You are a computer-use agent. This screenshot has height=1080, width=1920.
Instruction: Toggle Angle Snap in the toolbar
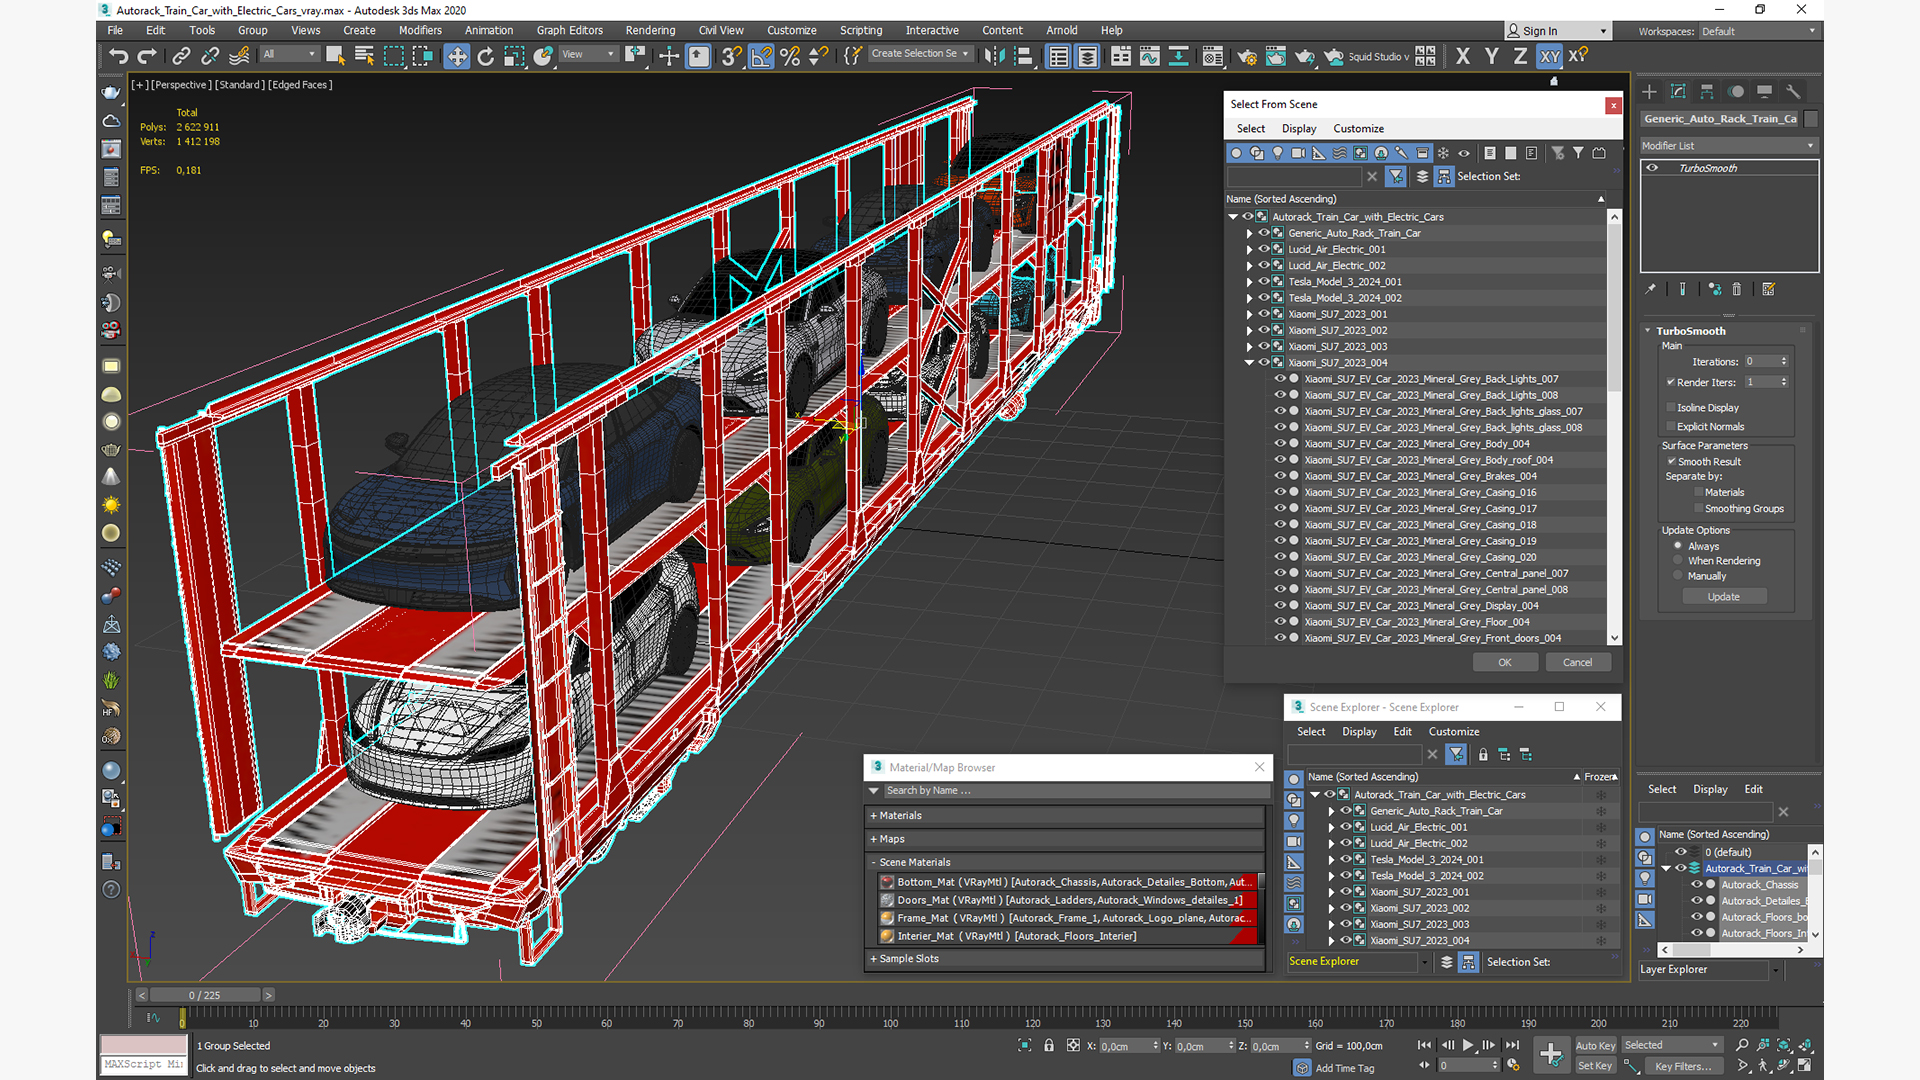761,56
